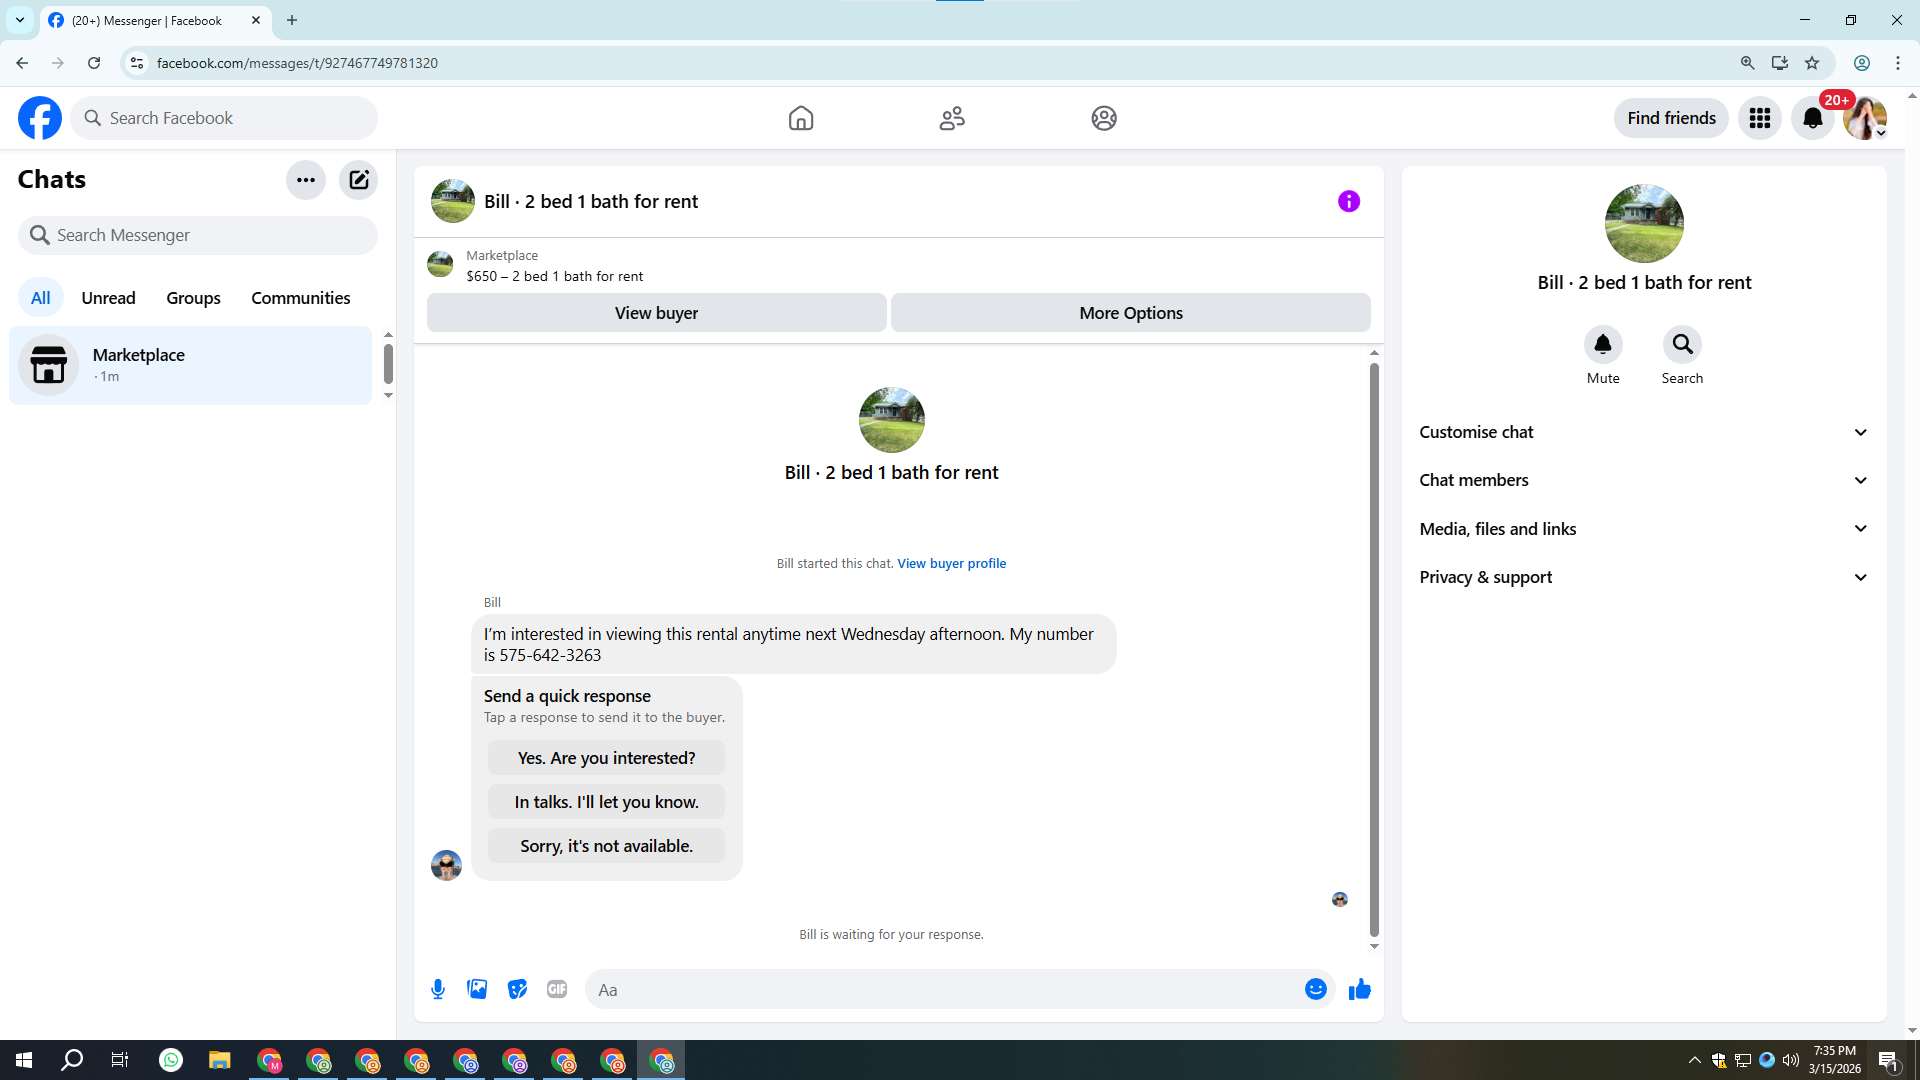Select the All chats filter

[40, 298]
